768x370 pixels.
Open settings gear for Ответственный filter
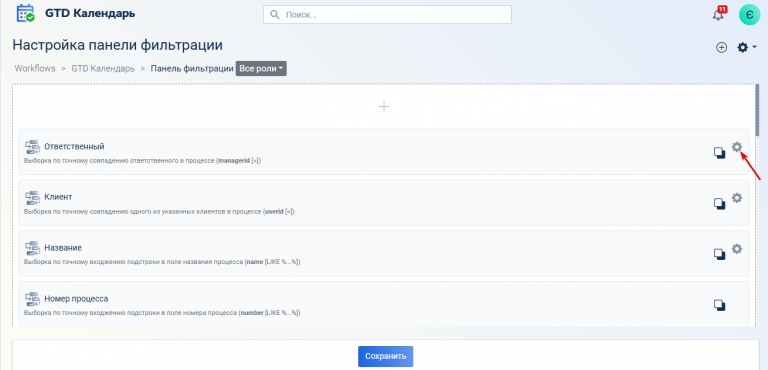coord(737,147)
